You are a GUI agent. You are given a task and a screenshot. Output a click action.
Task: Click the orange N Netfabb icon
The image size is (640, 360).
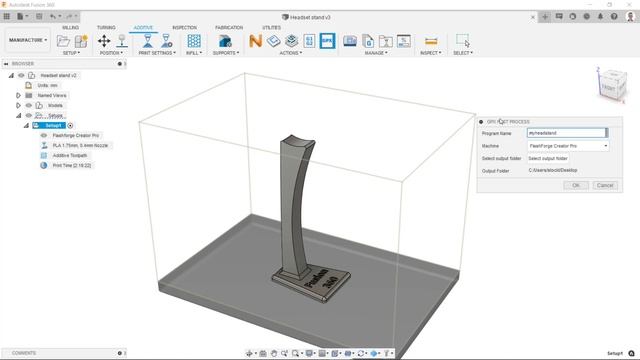point(256,41)
